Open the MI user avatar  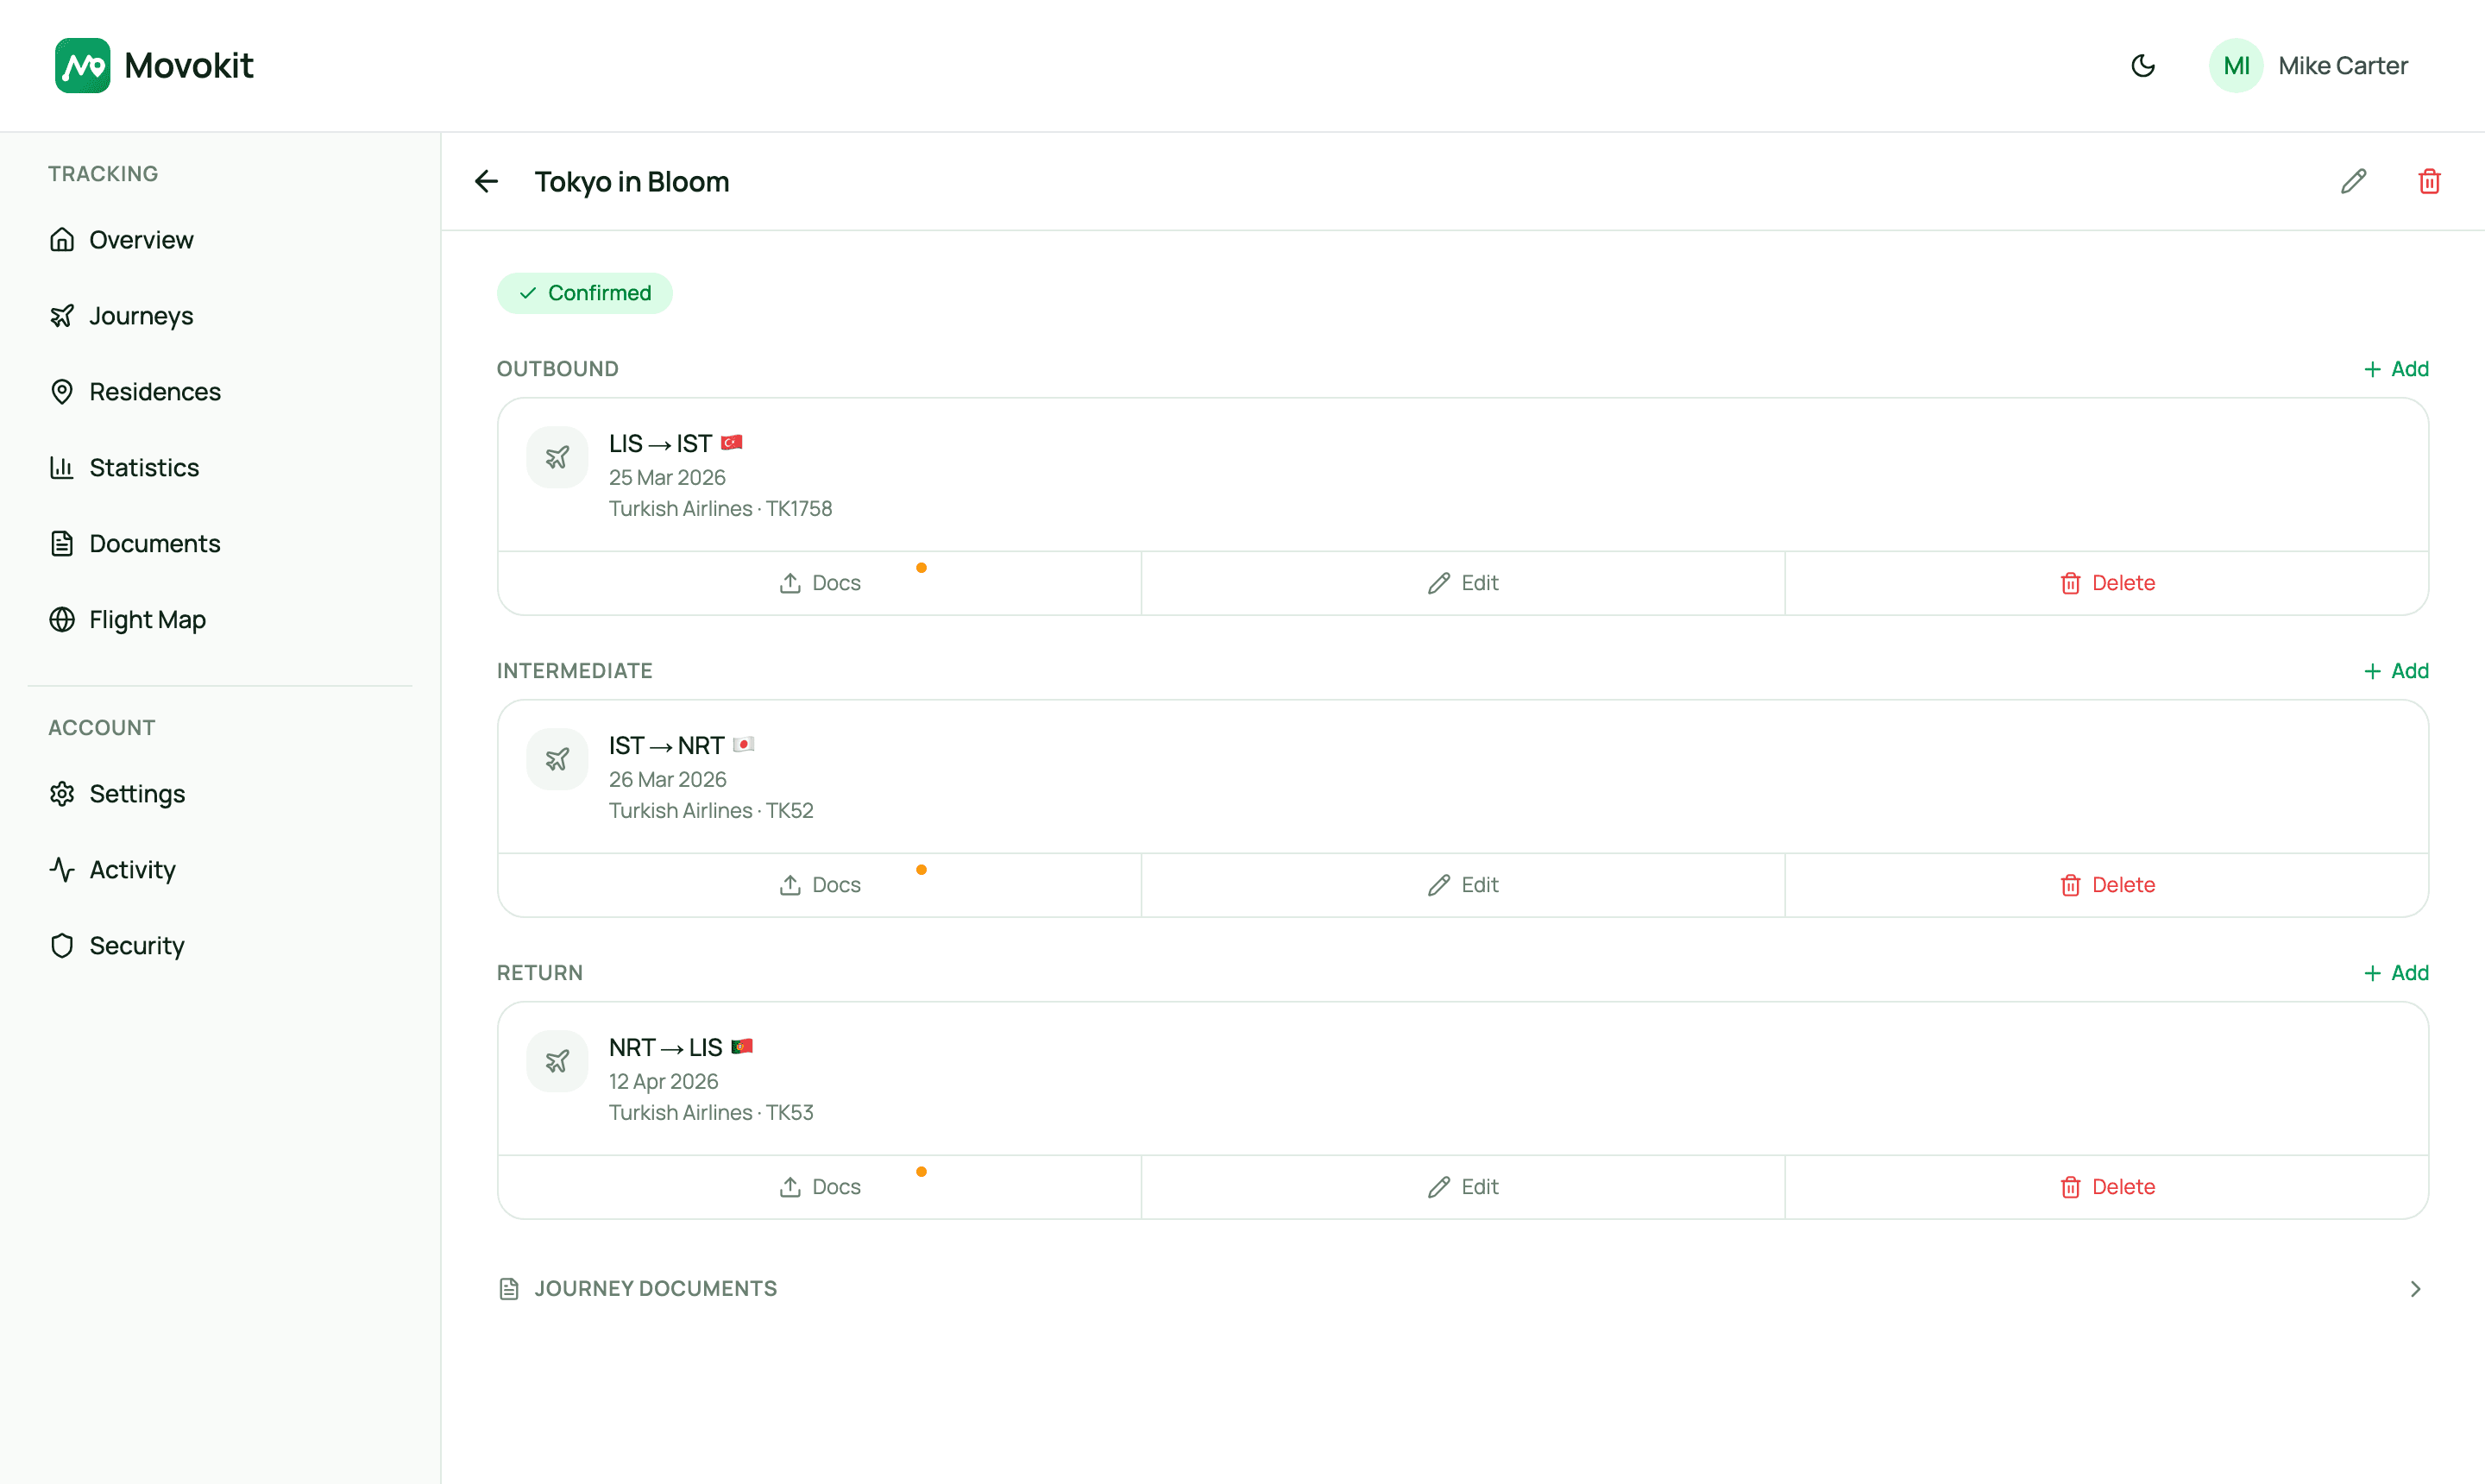click(2236, 66)
